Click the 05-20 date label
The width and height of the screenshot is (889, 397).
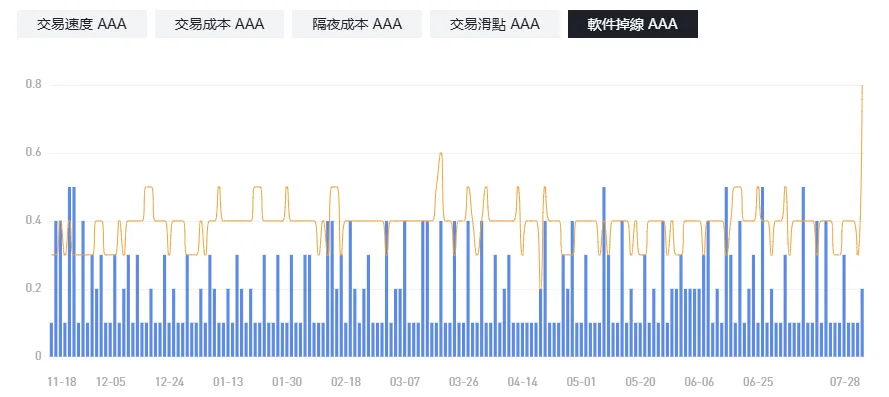(x=641, y=381)
